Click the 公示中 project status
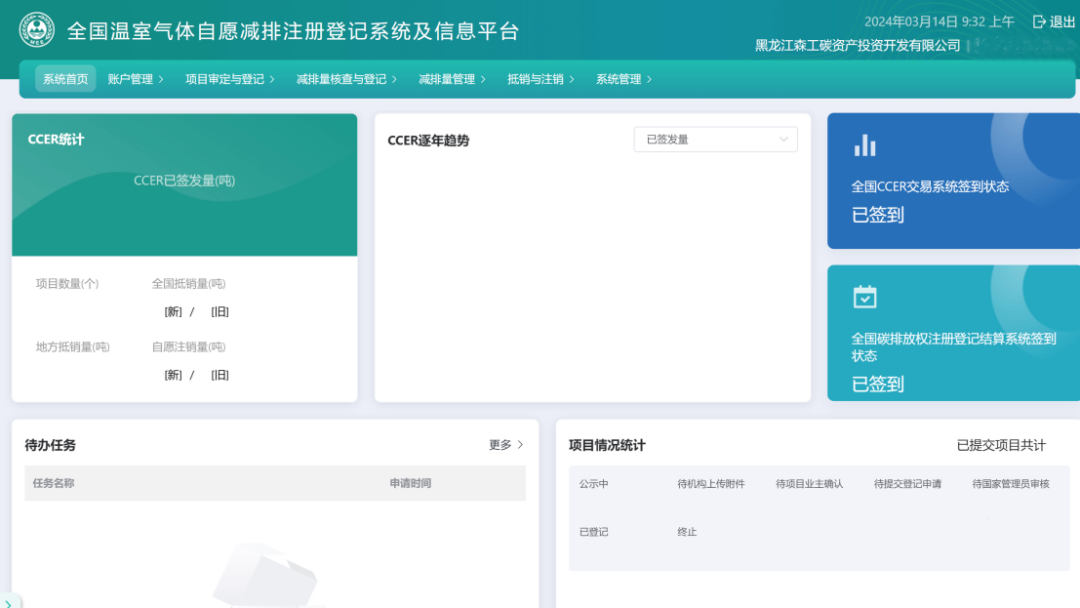 pos(594,484)
